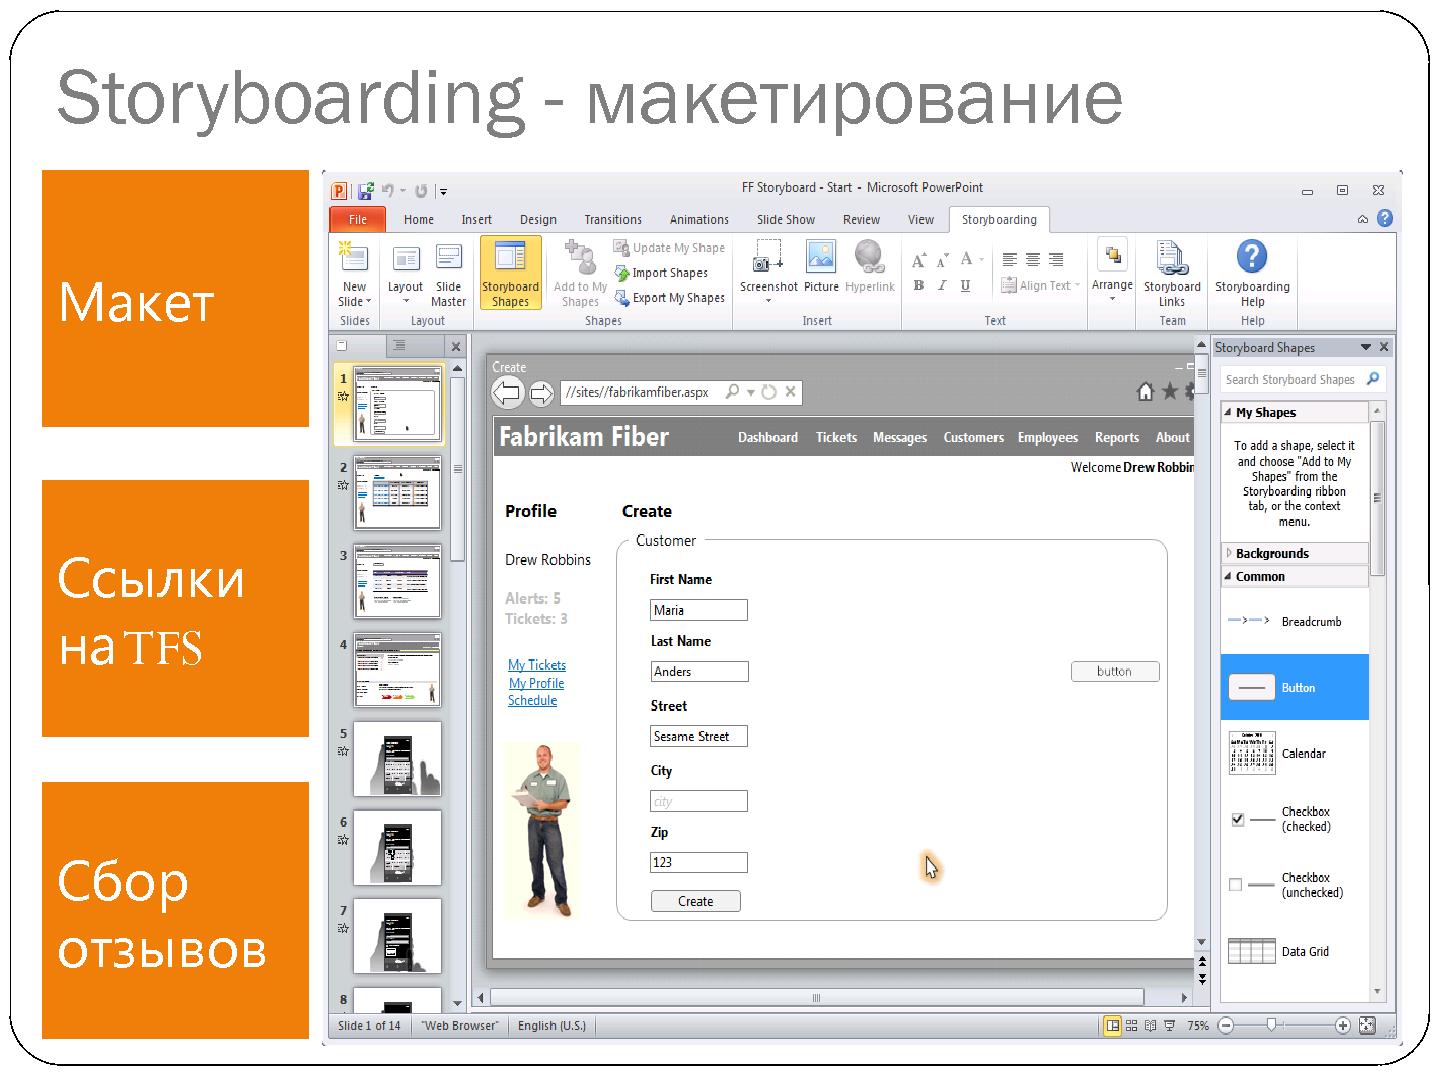The image size is (1440, 1080).
Task: Select the Data Grid shape
Action: tap(1294, 951)
